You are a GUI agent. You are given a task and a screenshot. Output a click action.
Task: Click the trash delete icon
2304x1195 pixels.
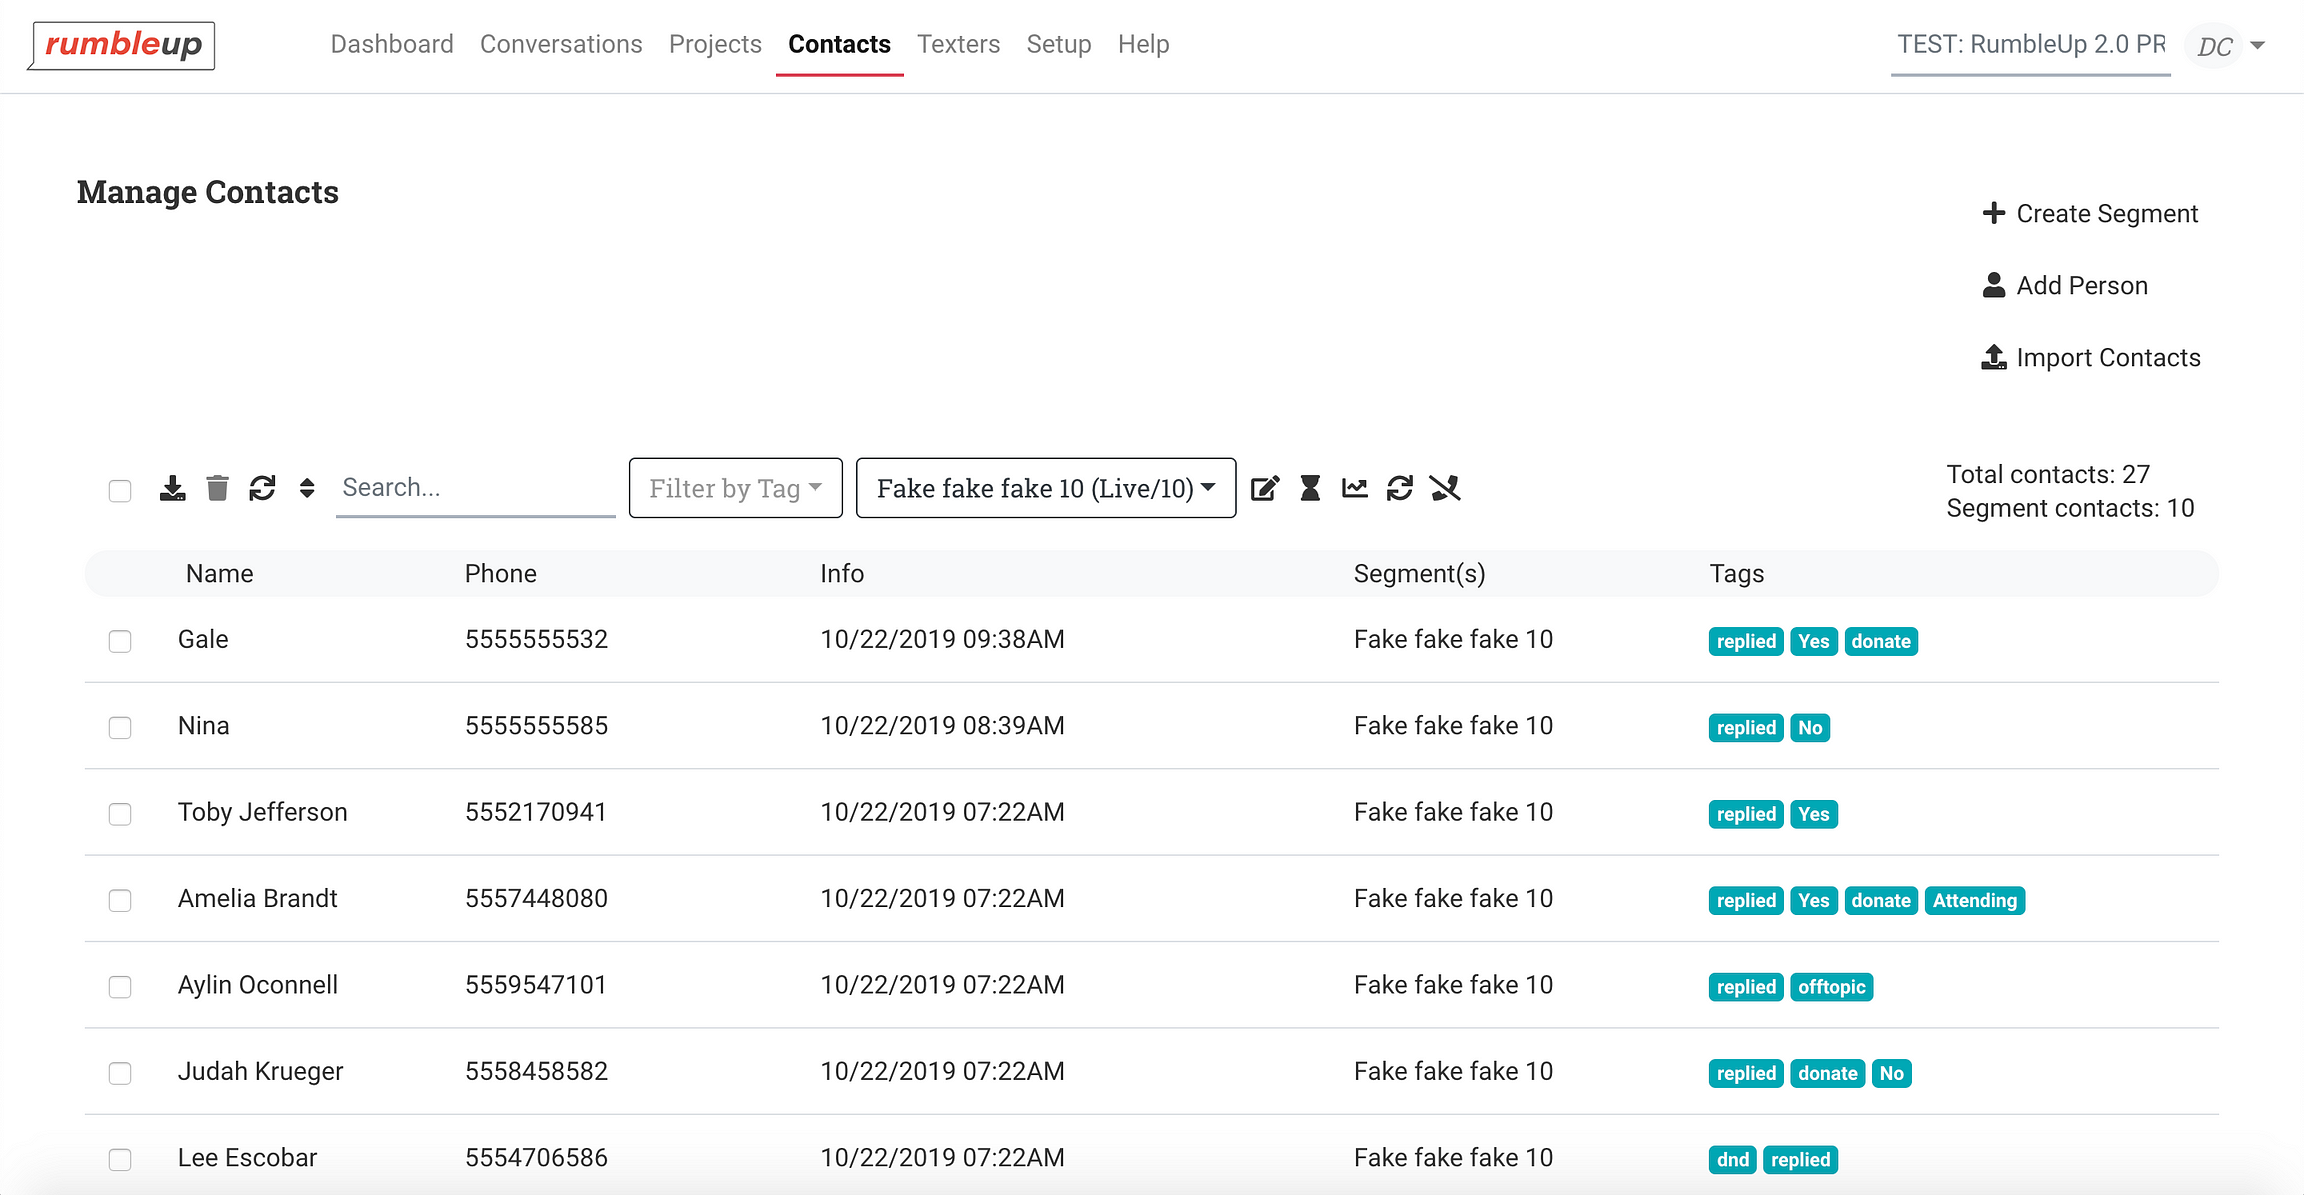tap(217, 488)
